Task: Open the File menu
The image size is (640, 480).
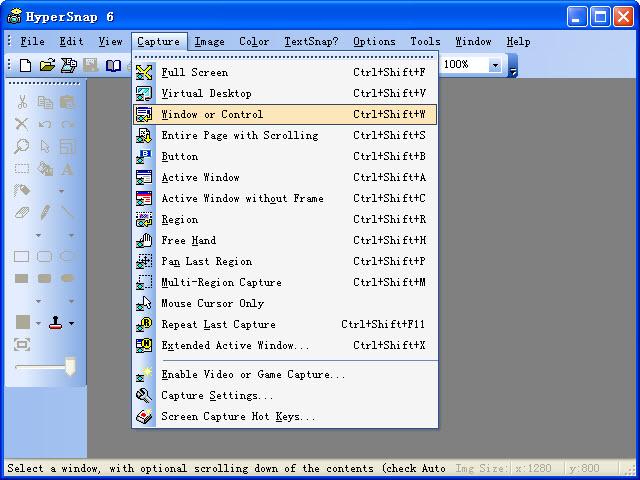Action: [x=32, y=41]
